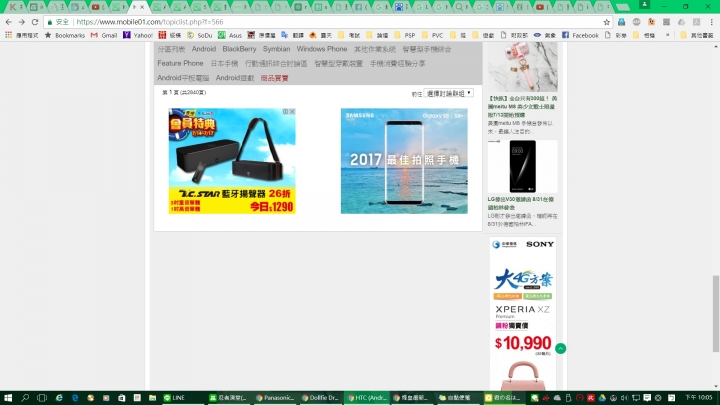Close the active mobile01 tab
Image resolution: width=720 pixels, height=405 pixels.
(x=142, y=7)
